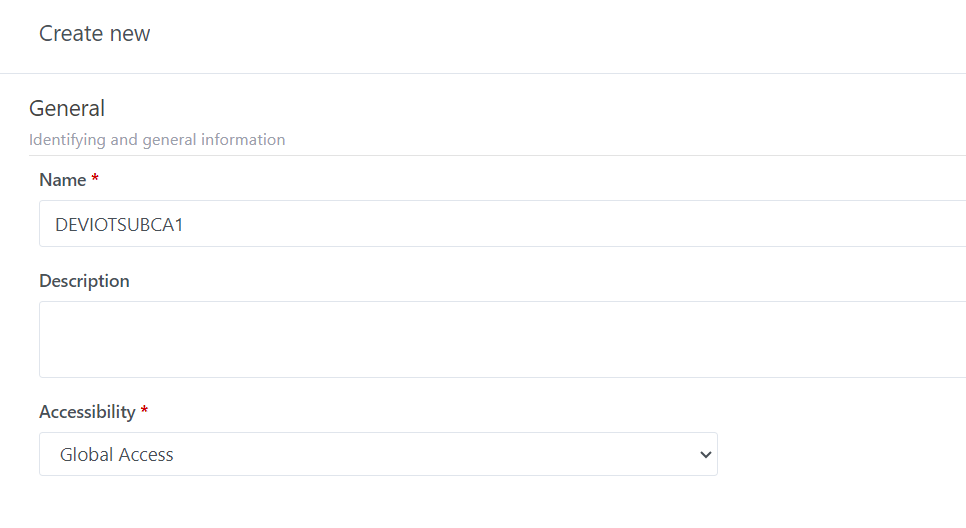Select the Global Access option text
Viewport: 966px width, 528px height.
117,455
